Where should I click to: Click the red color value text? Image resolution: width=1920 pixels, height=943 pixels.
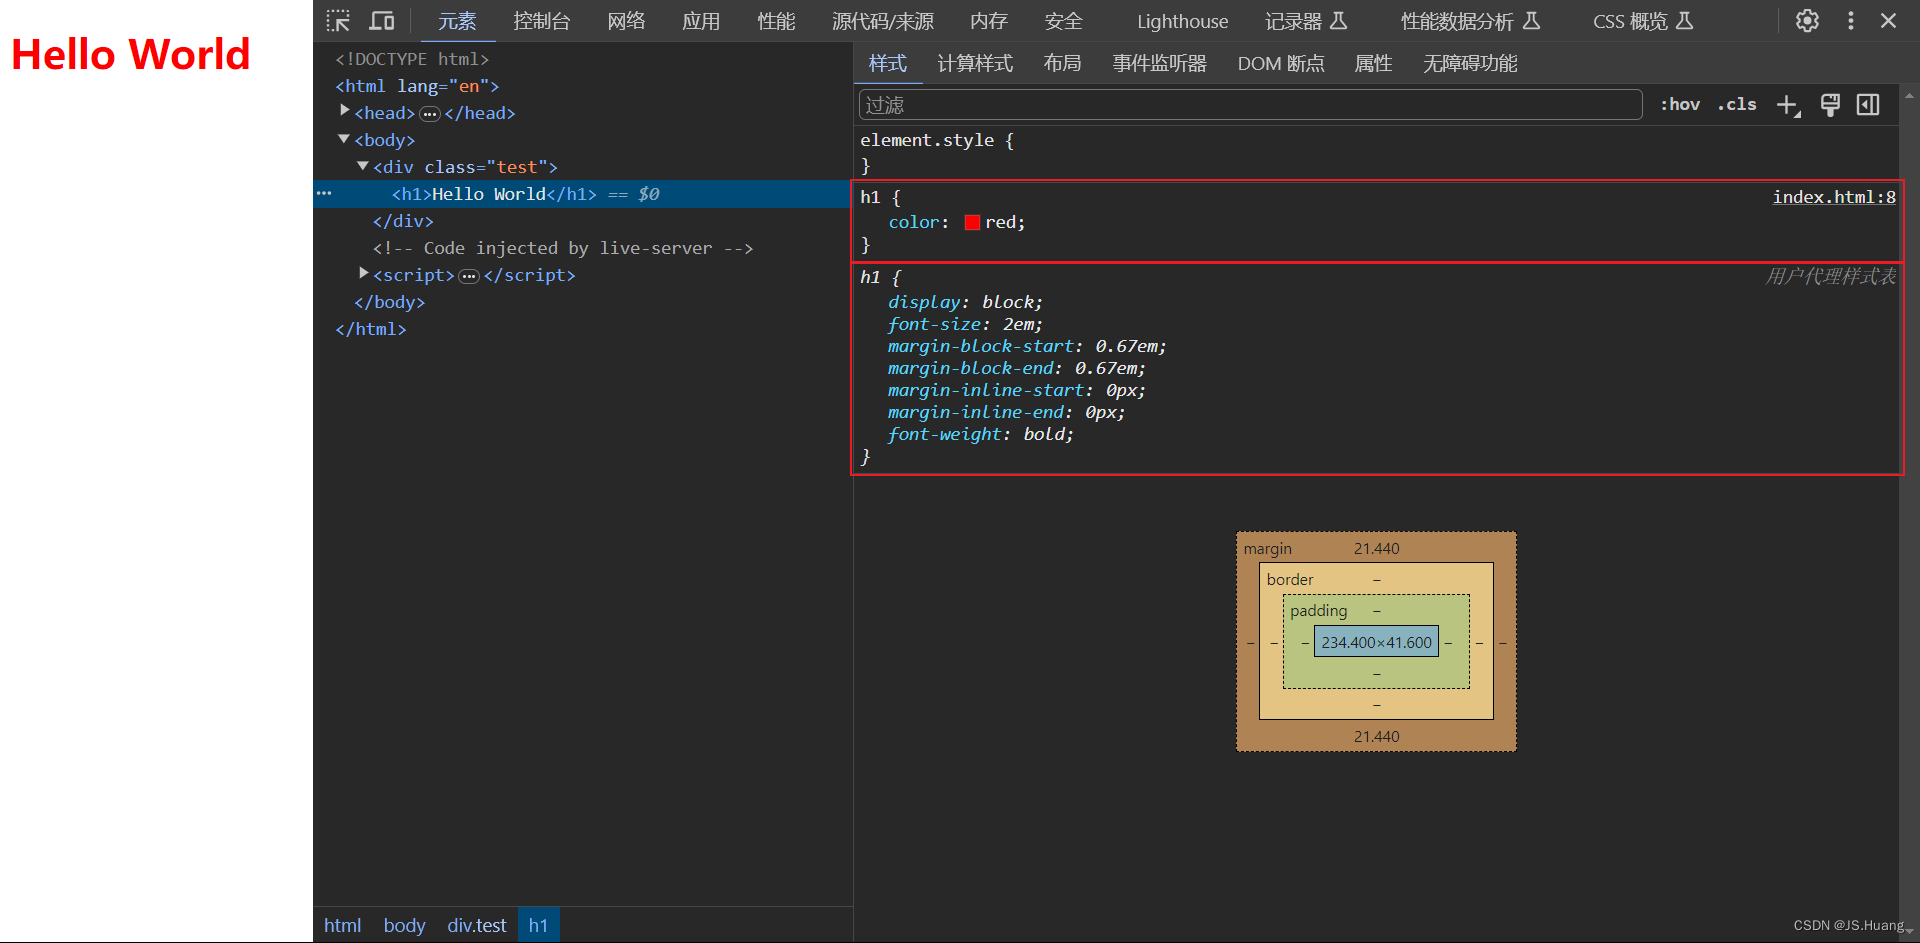click(x=1001, y=222)
